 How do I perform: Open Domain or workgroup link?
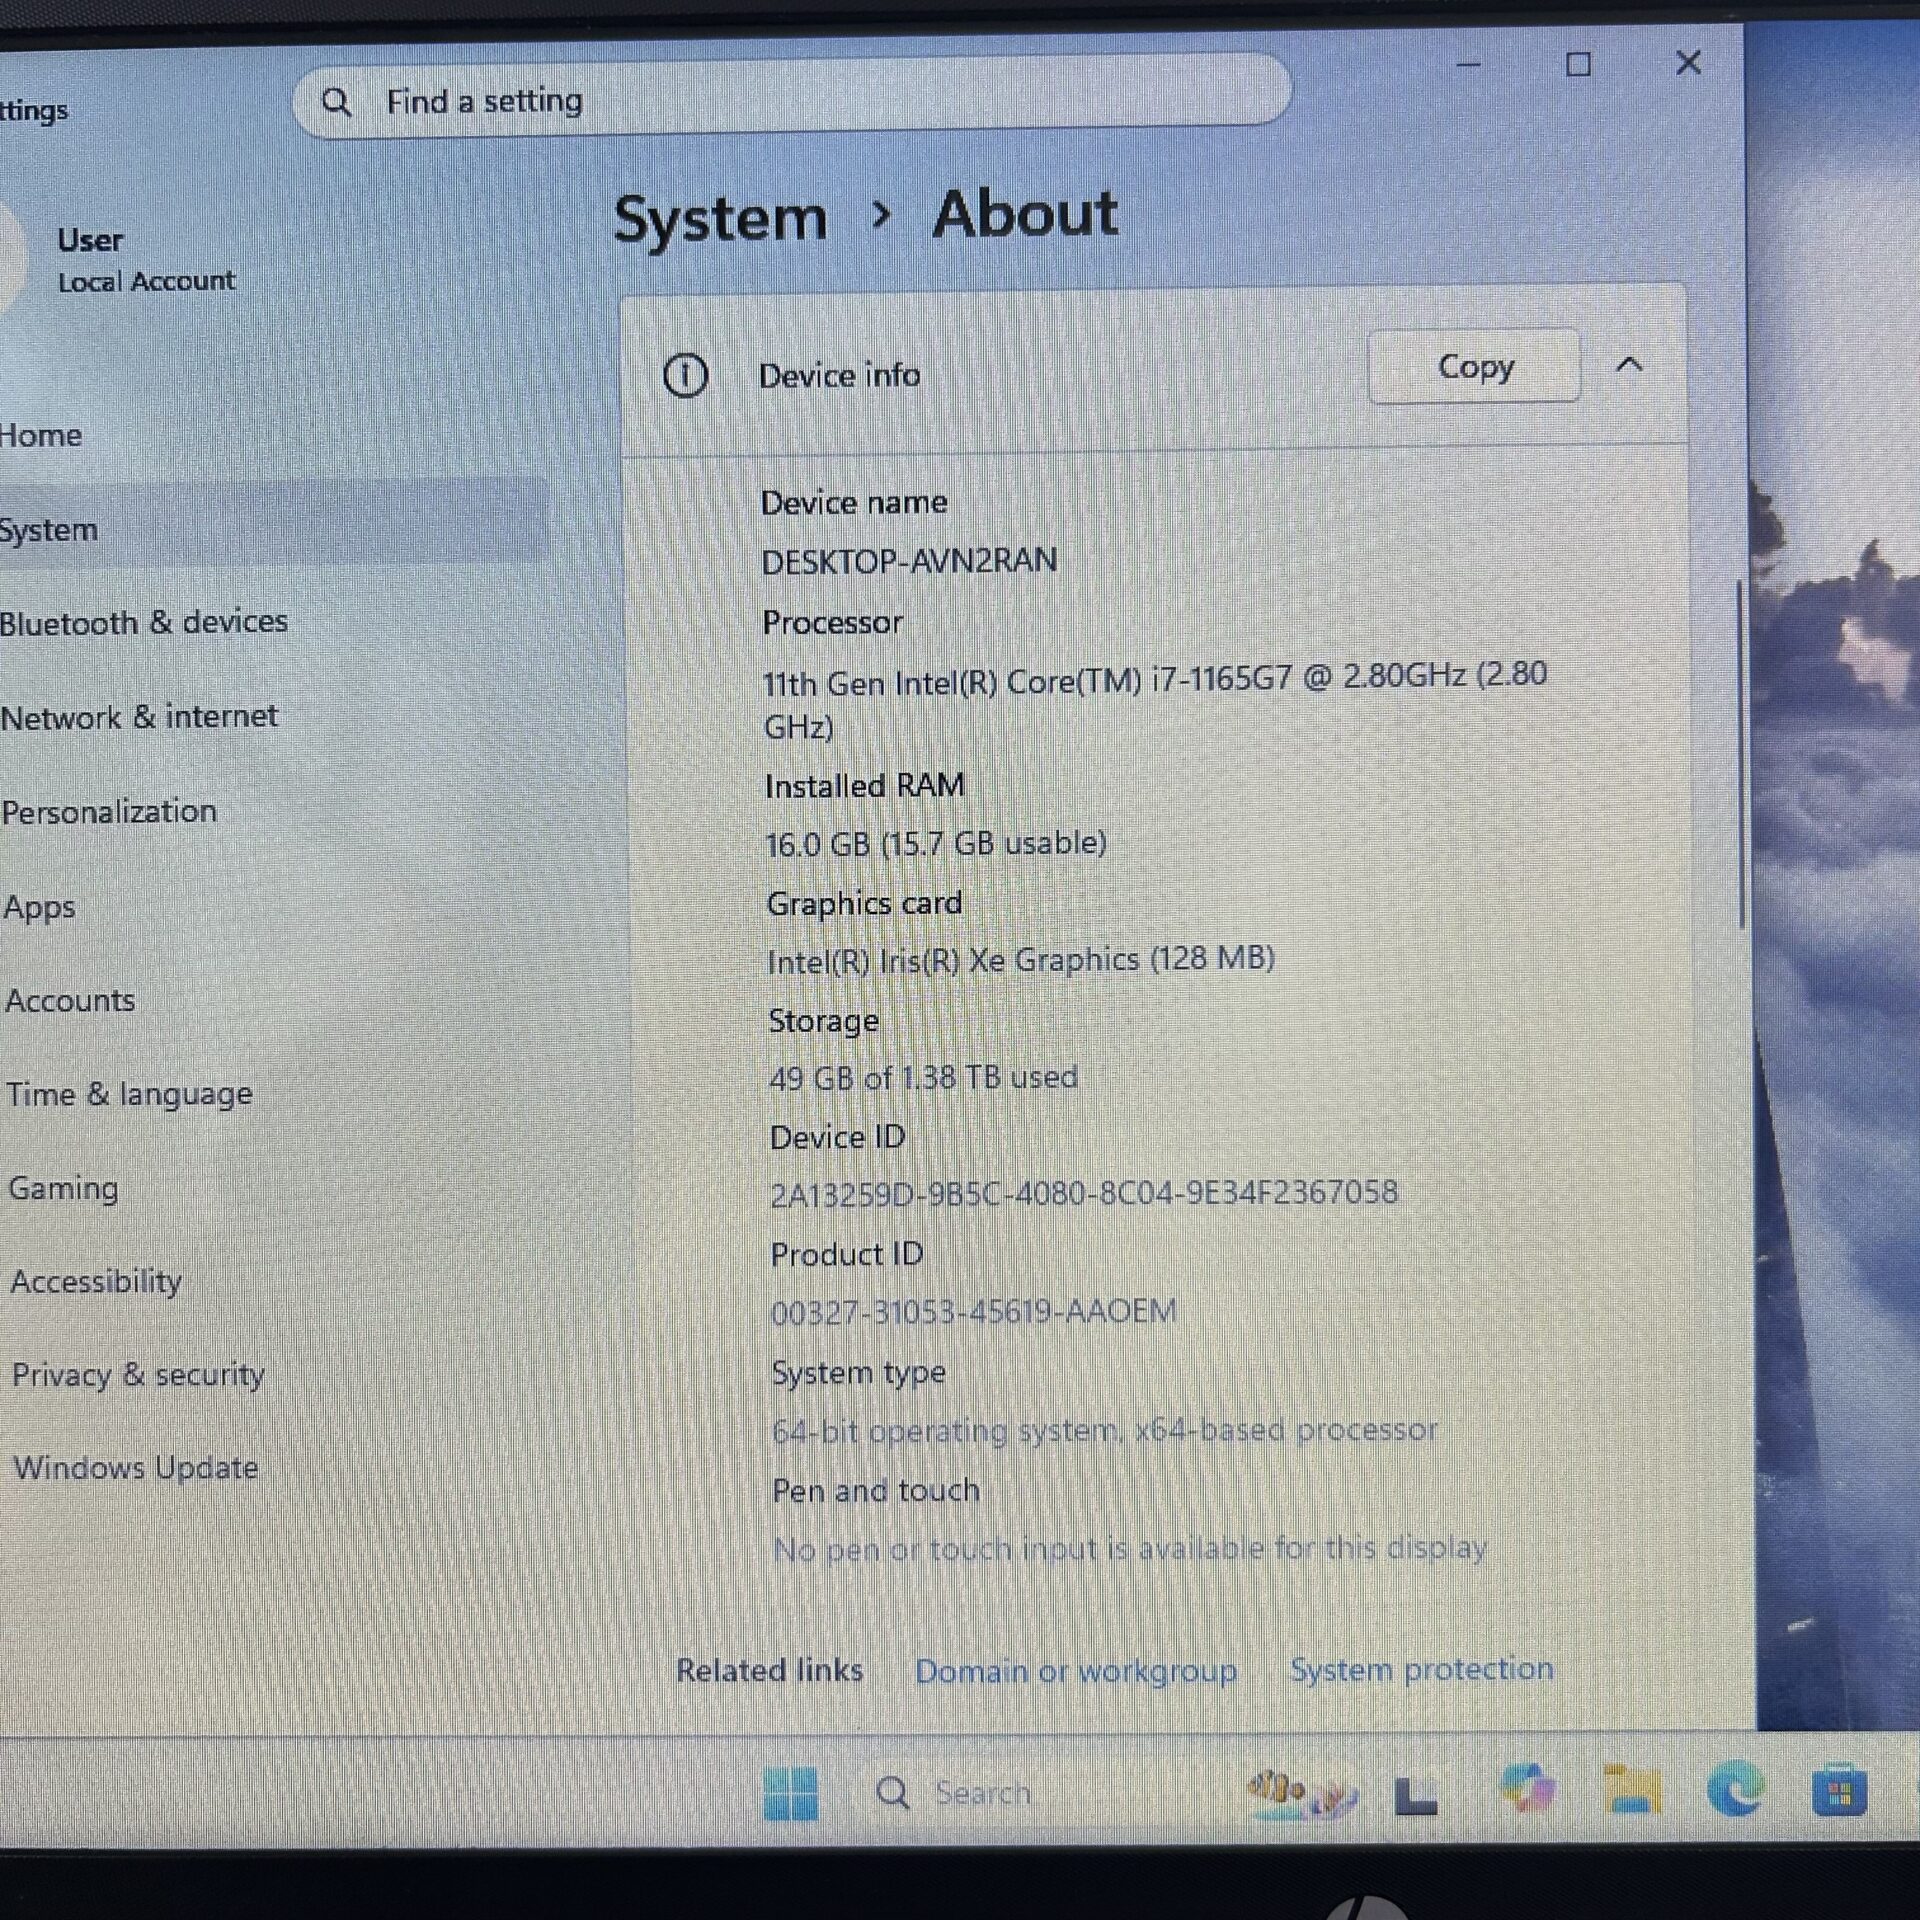pos(1076,1671)
